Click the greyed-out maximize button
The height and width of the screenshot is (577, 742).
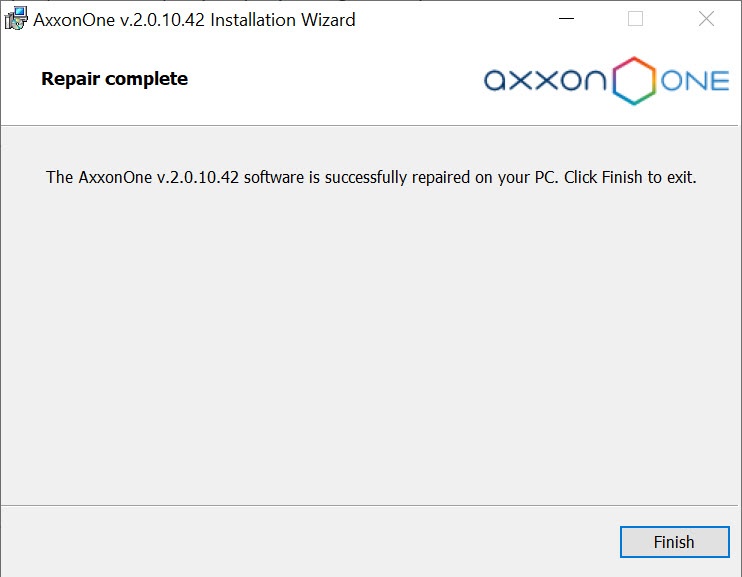click(x=635, y=19)
